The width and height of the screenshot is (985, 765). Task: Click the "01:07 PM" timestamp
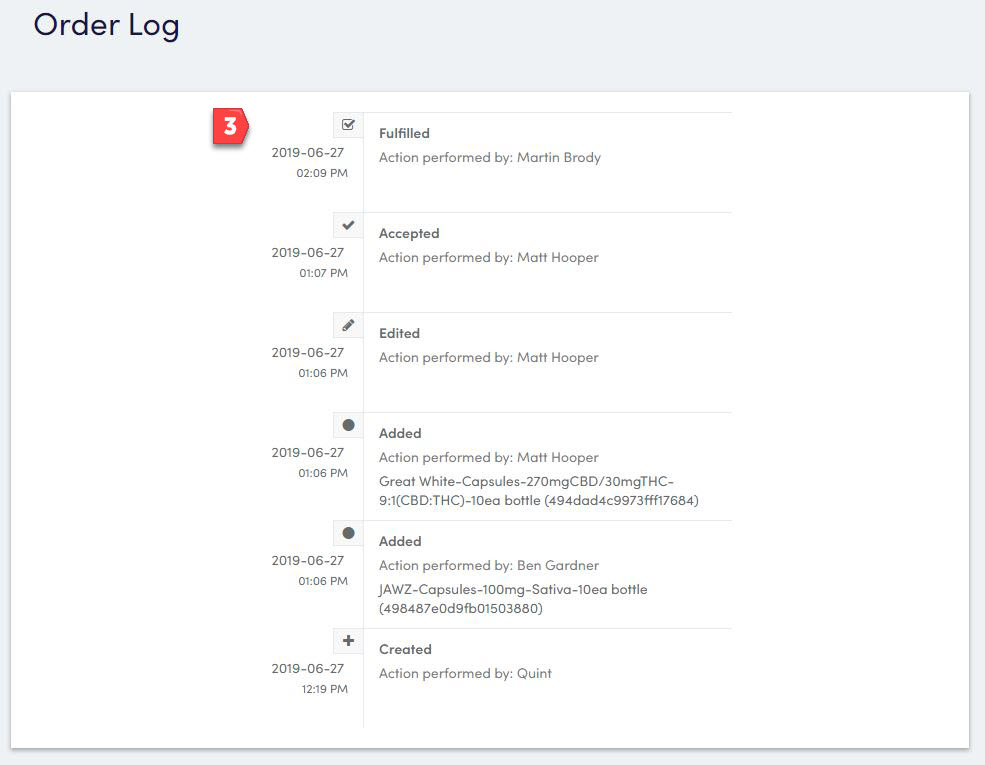pyautogui.click(x=323, y=273)
